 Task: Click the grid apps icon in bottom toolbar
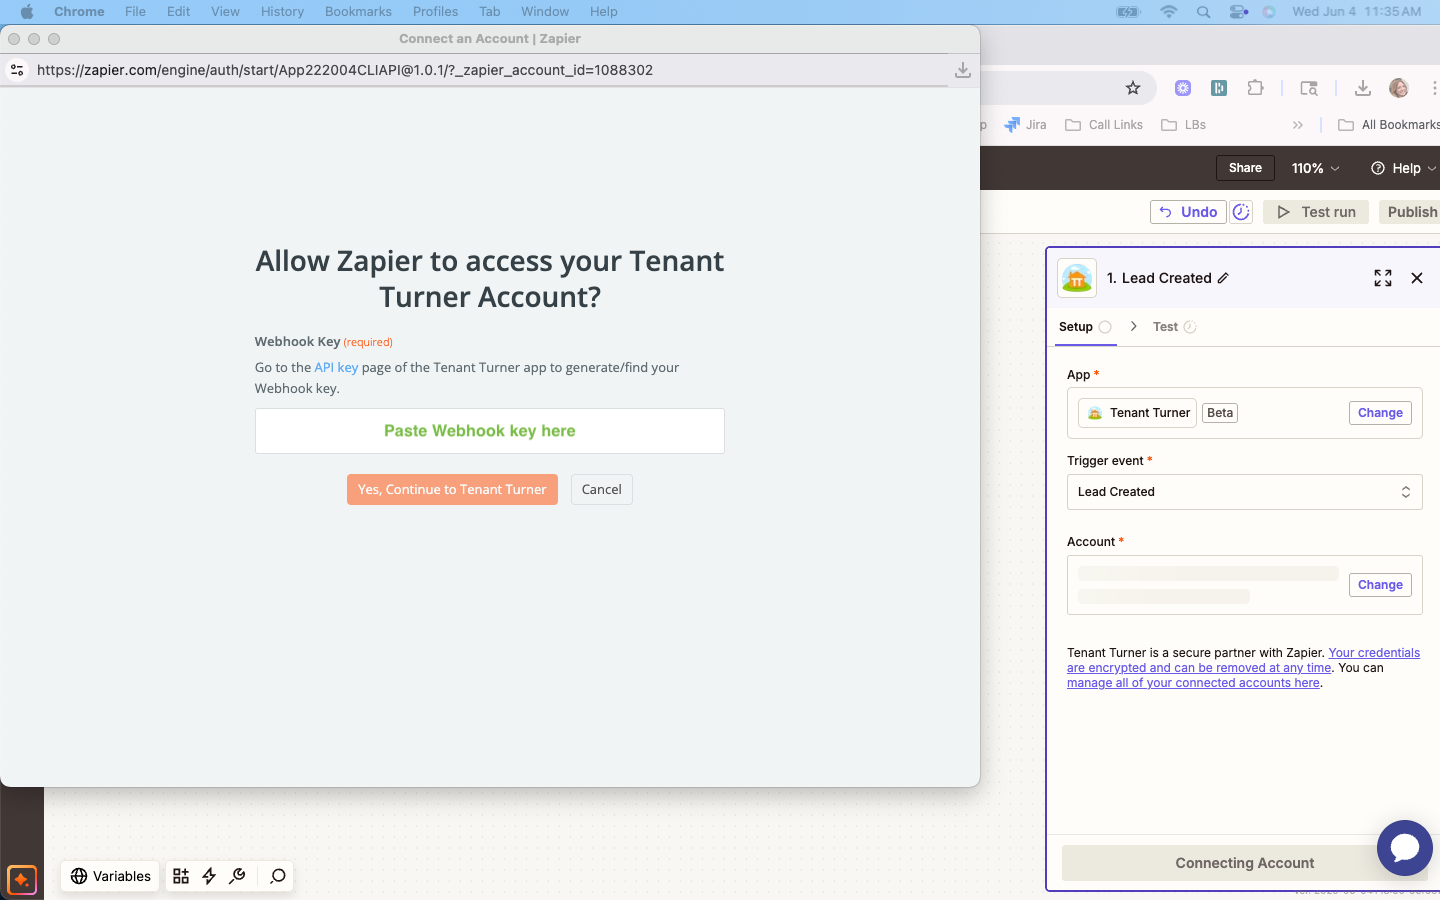(181, 876)
